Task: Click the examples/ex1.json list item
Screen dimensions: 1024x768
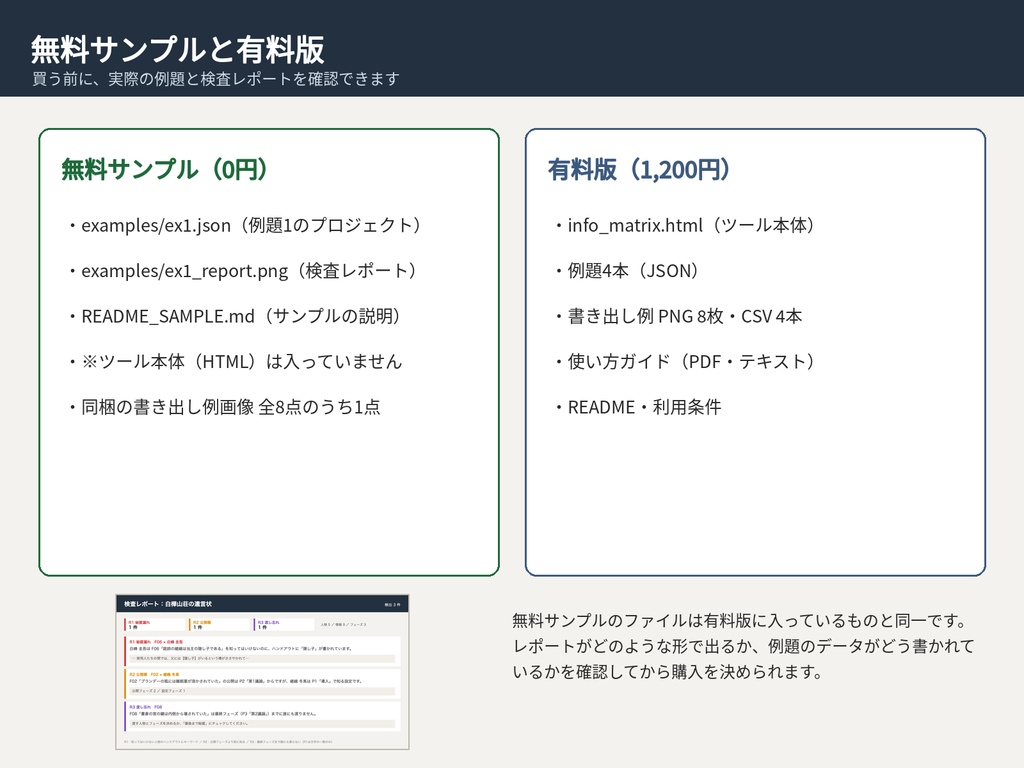Action: [246, 225]
